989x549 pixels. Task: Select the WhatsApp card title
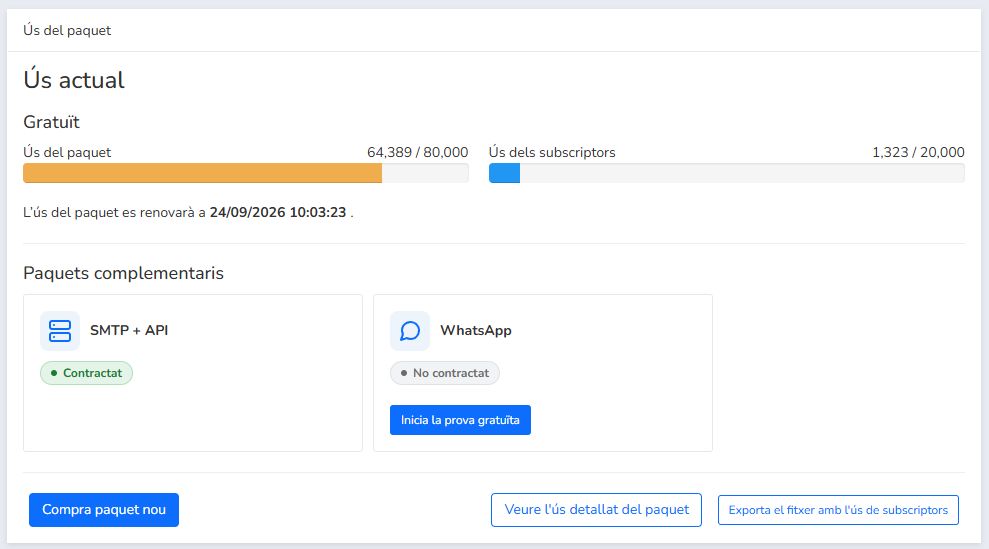pos(476,330)
